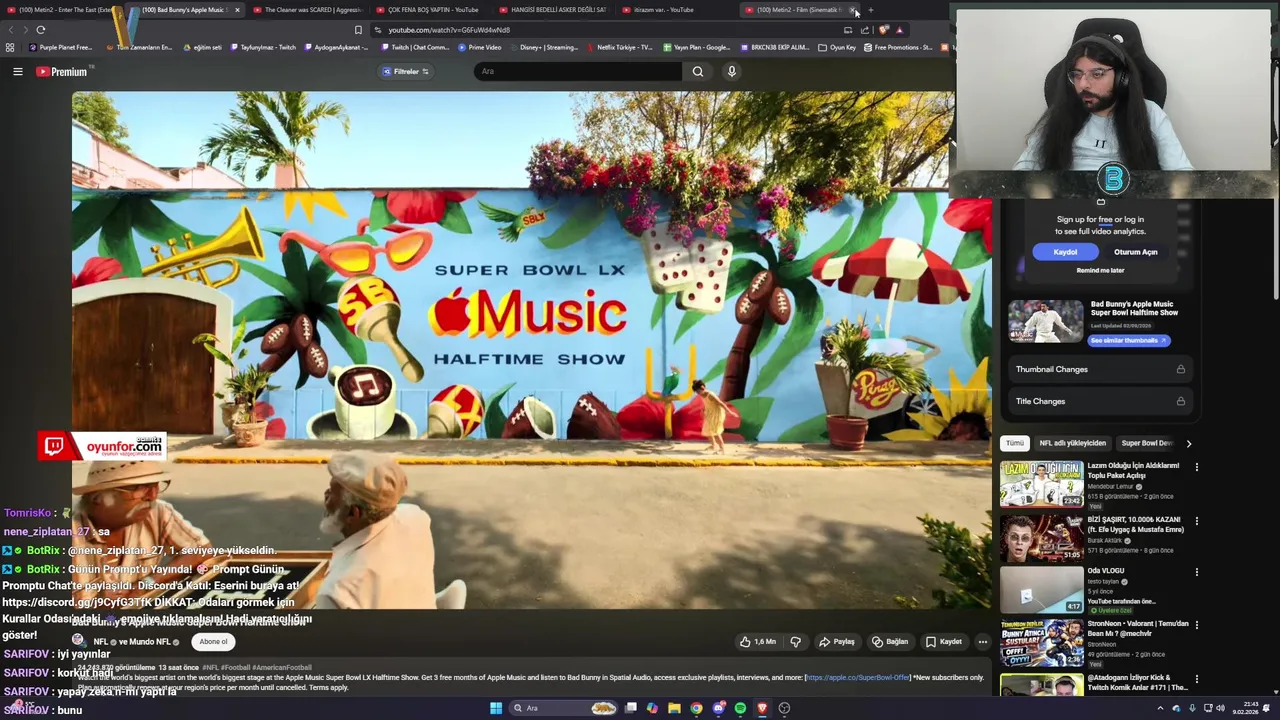Open the Filtreler filter button

[406, 71]
